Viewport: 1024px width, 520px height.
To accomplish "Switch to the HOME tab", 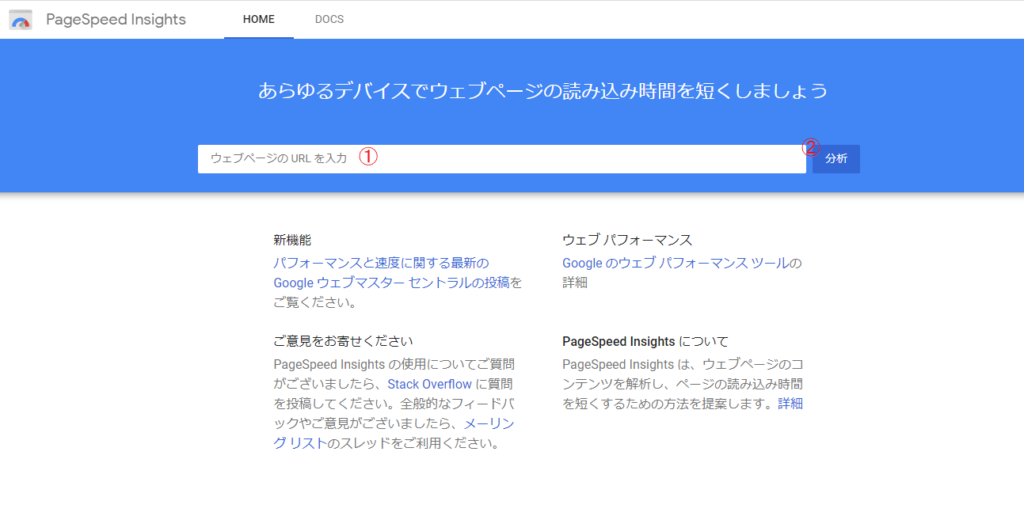I will [258, 20].
